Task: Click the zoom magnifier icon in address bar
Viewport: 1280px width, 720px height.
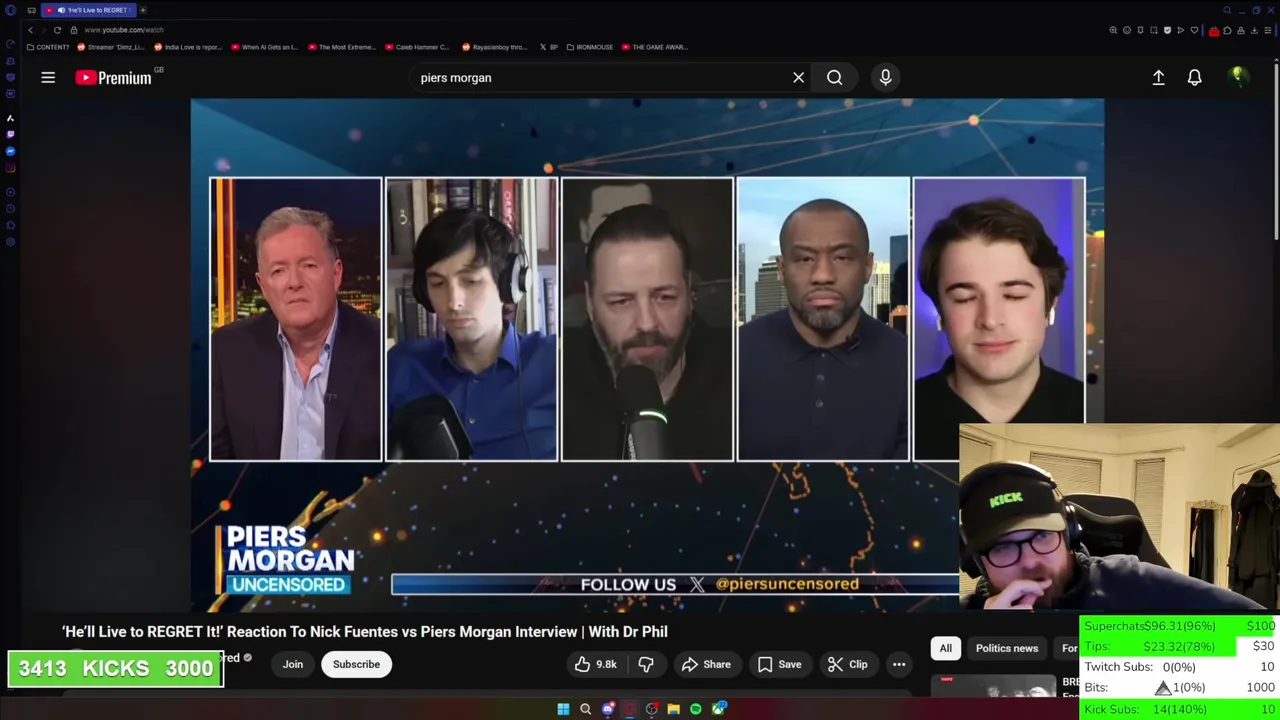Action: 1113,30
